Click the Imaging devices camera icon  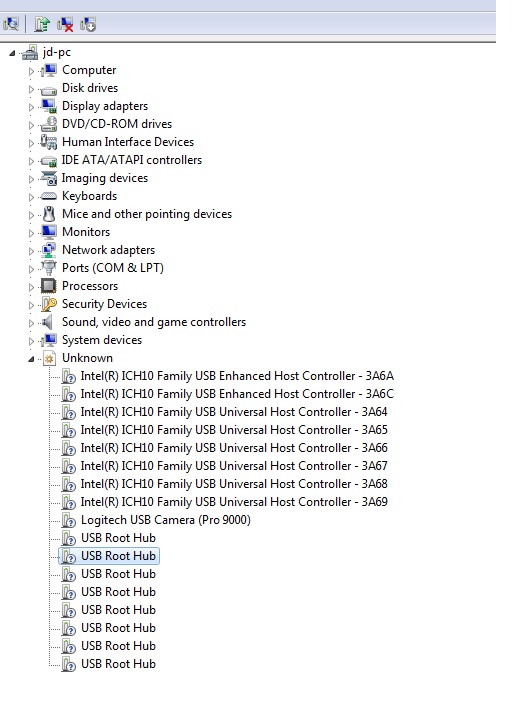coord(49,178)
